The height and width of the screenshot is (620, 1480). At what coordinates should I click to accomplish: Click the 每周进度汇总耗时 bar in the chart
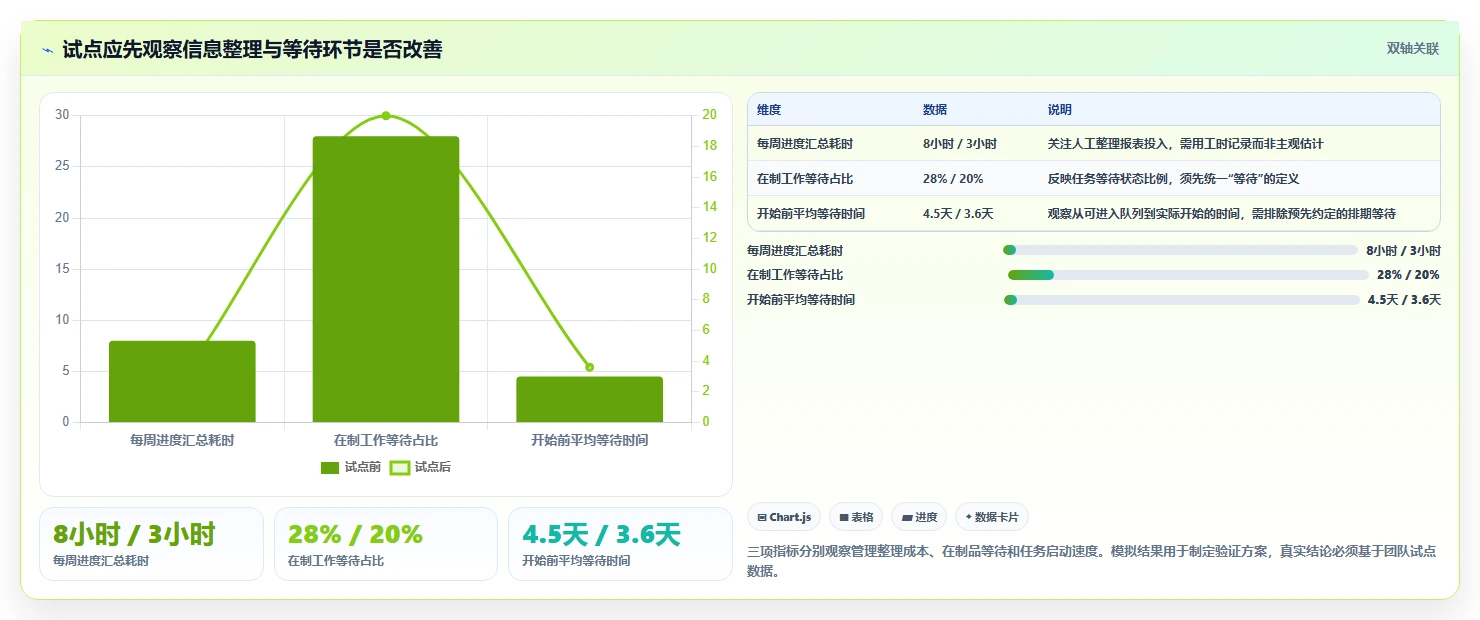pyautogui.click(x=182, y=381)
